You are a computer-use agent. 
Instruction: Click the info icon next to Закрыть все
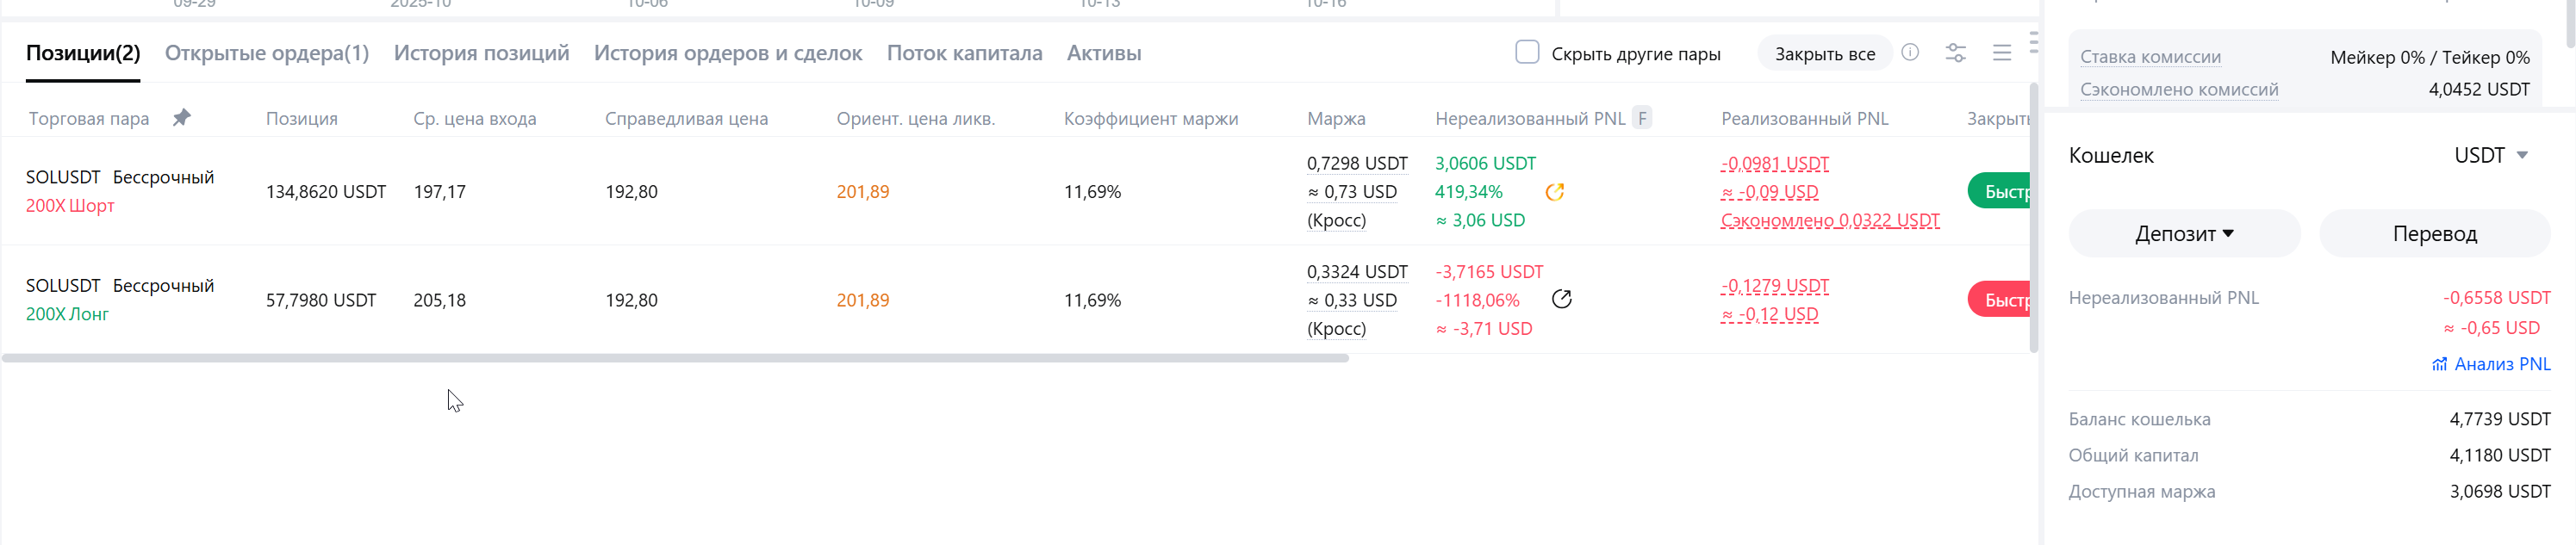1910,53
